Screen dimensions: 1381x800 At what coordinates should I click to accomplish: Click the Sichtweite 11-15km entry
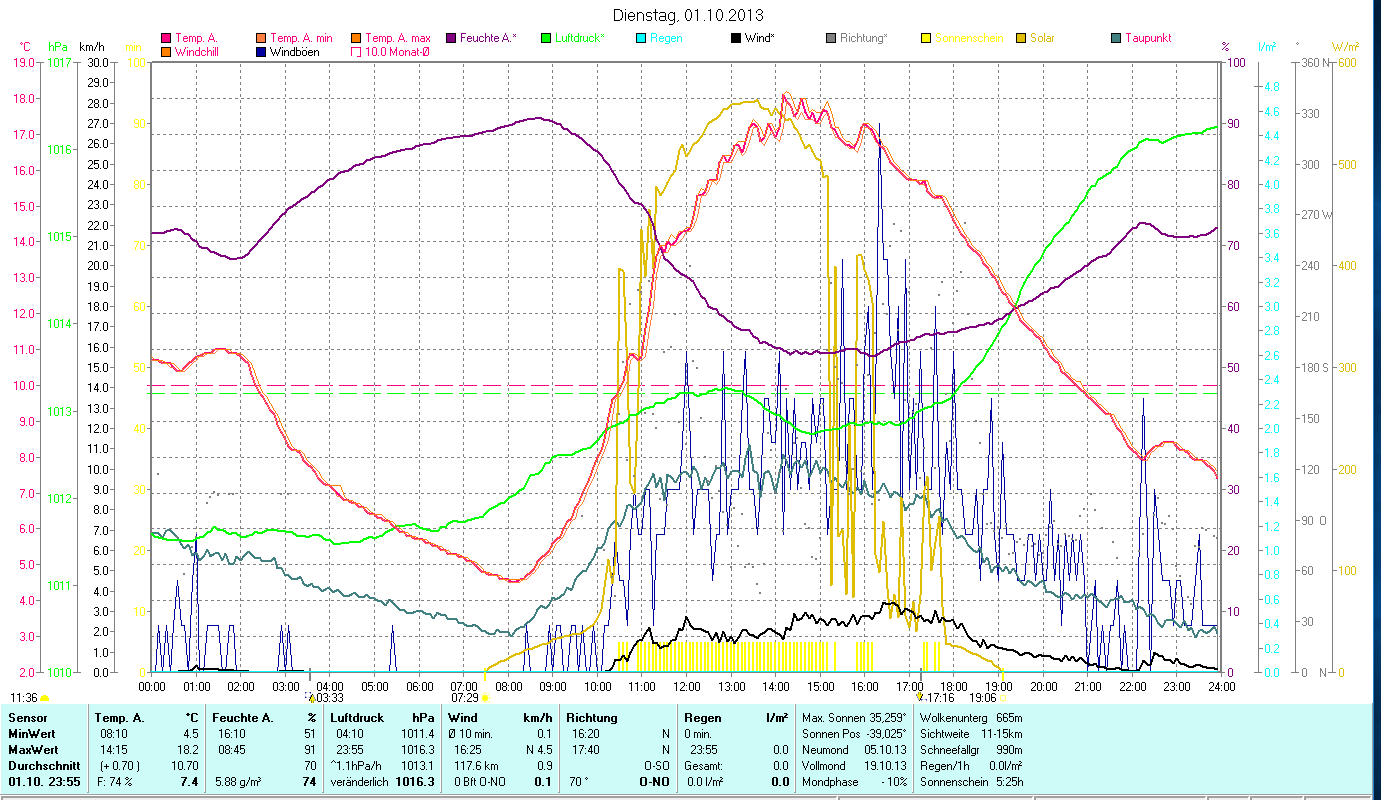click(970, 734)
